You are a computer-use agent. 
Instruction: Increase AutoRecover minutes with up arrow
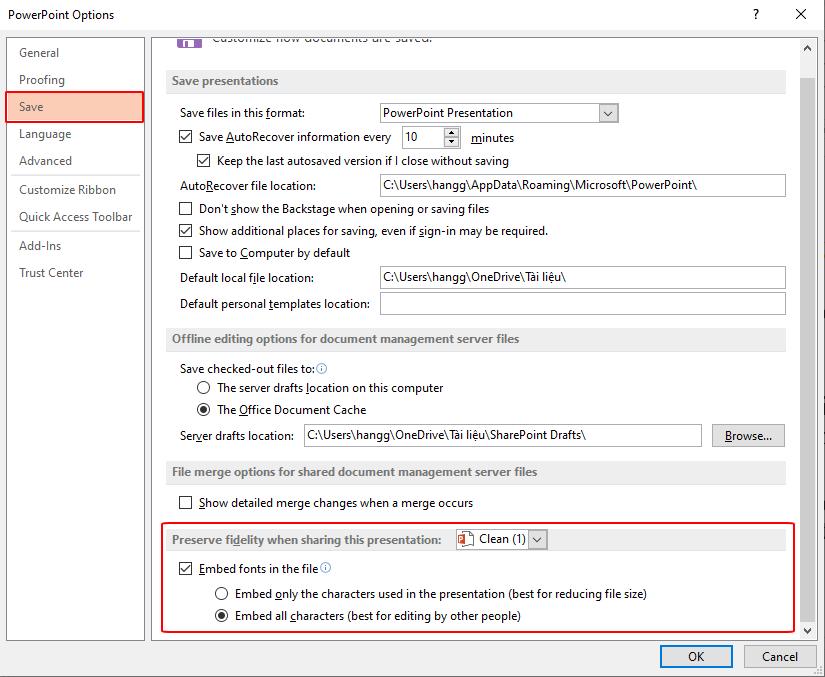click(x=452, y=132)
